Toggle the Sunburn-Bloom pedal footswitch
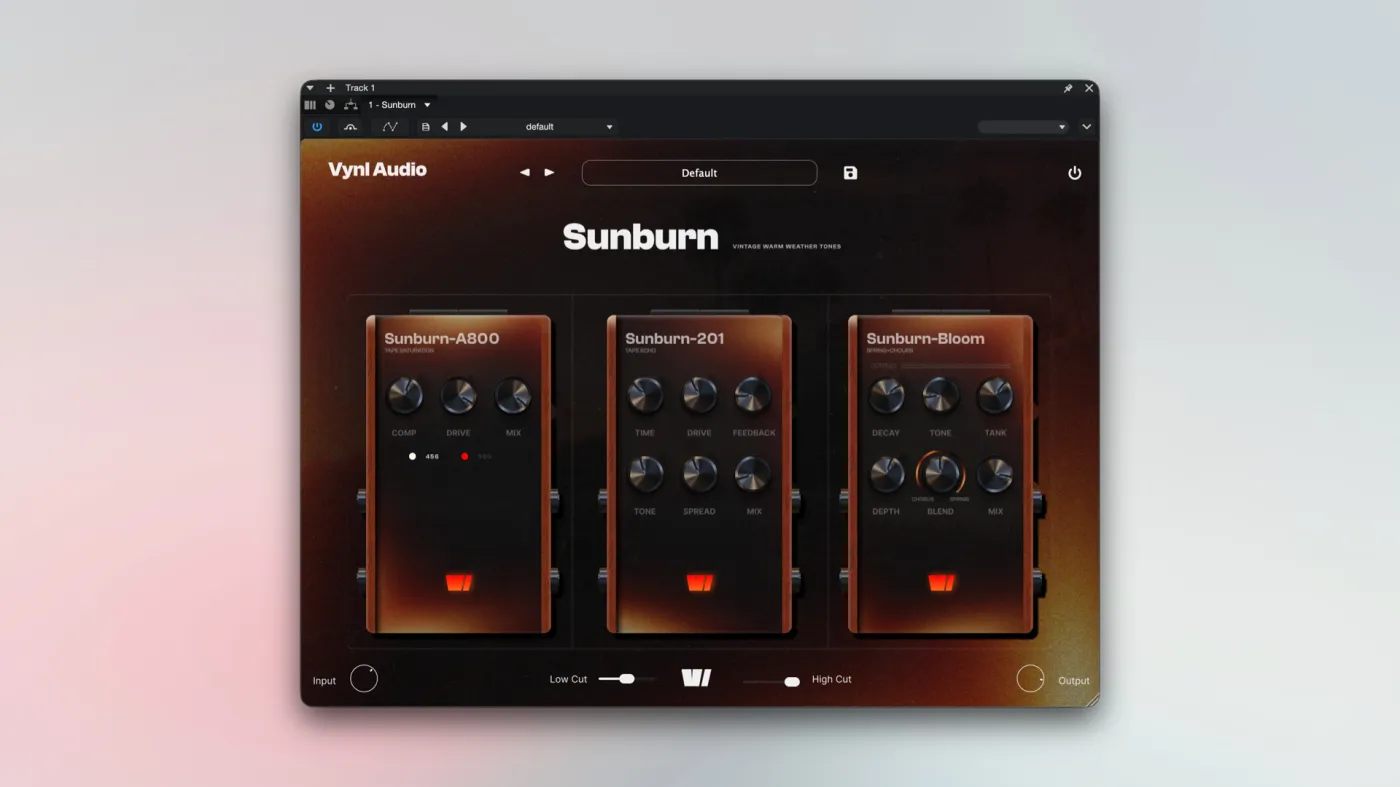The image size is (1400, 787). (x=941, y=583)
